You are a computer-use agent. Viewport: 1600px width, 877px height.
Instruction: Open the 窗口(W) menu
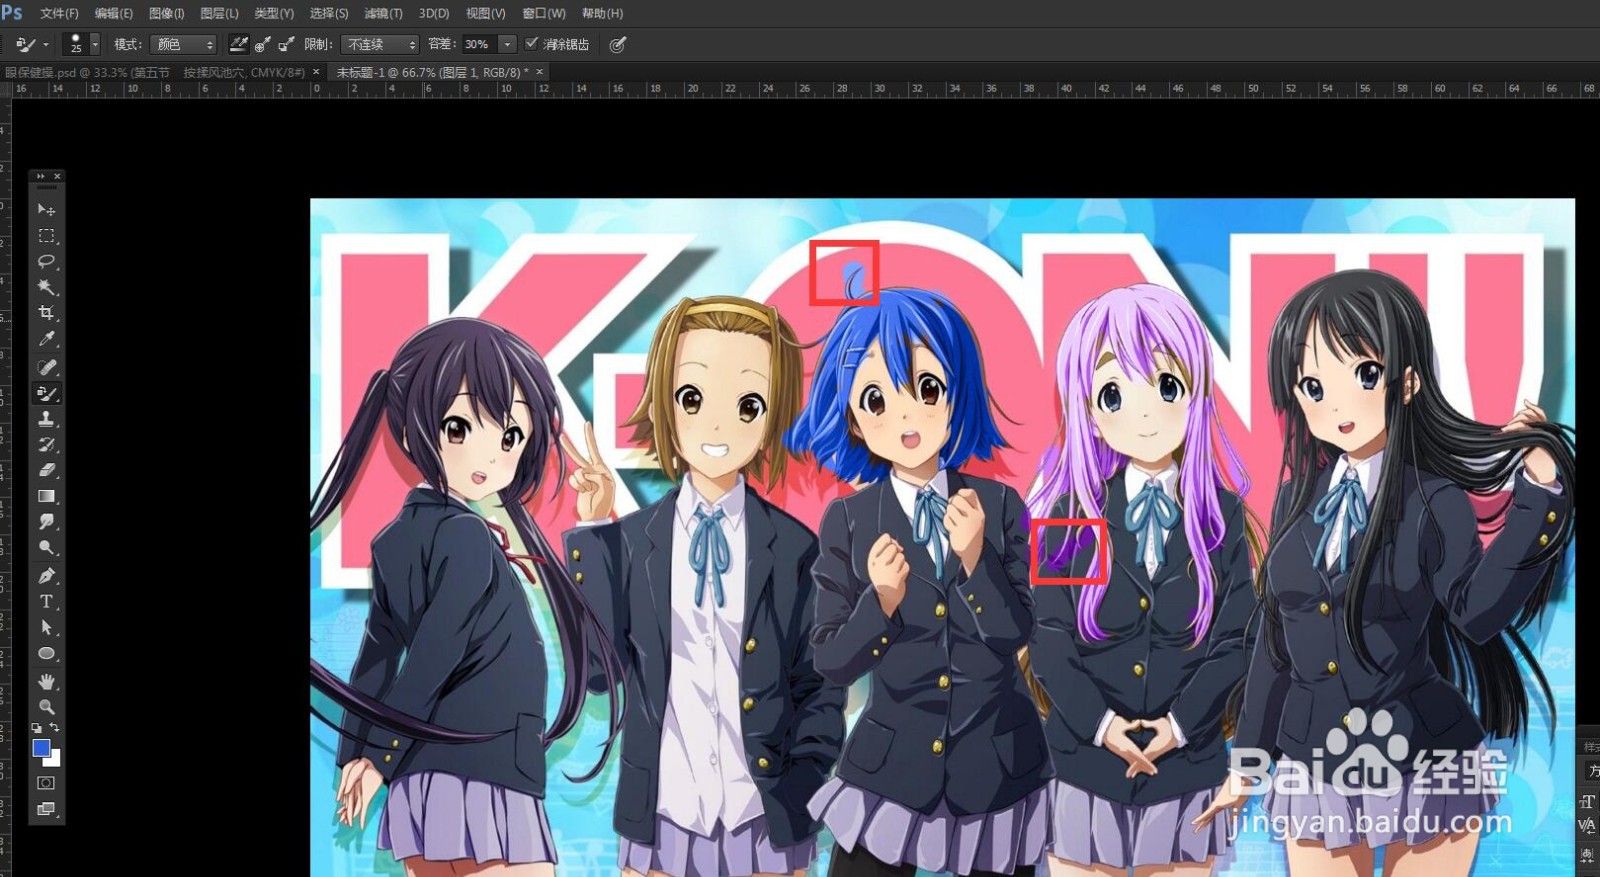[543, 13]
